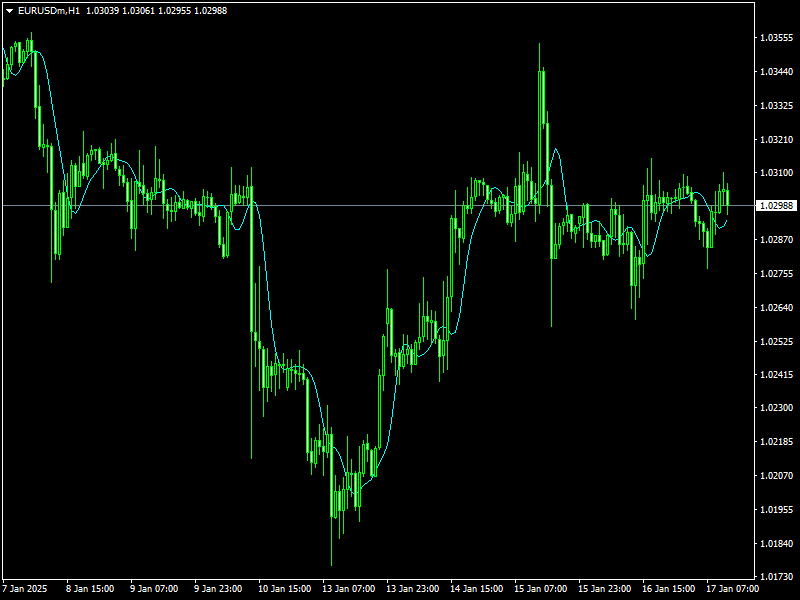Screen dimensions: 800x600
Task: Click the 1.02300 price scale label
Action: point(777,408)
